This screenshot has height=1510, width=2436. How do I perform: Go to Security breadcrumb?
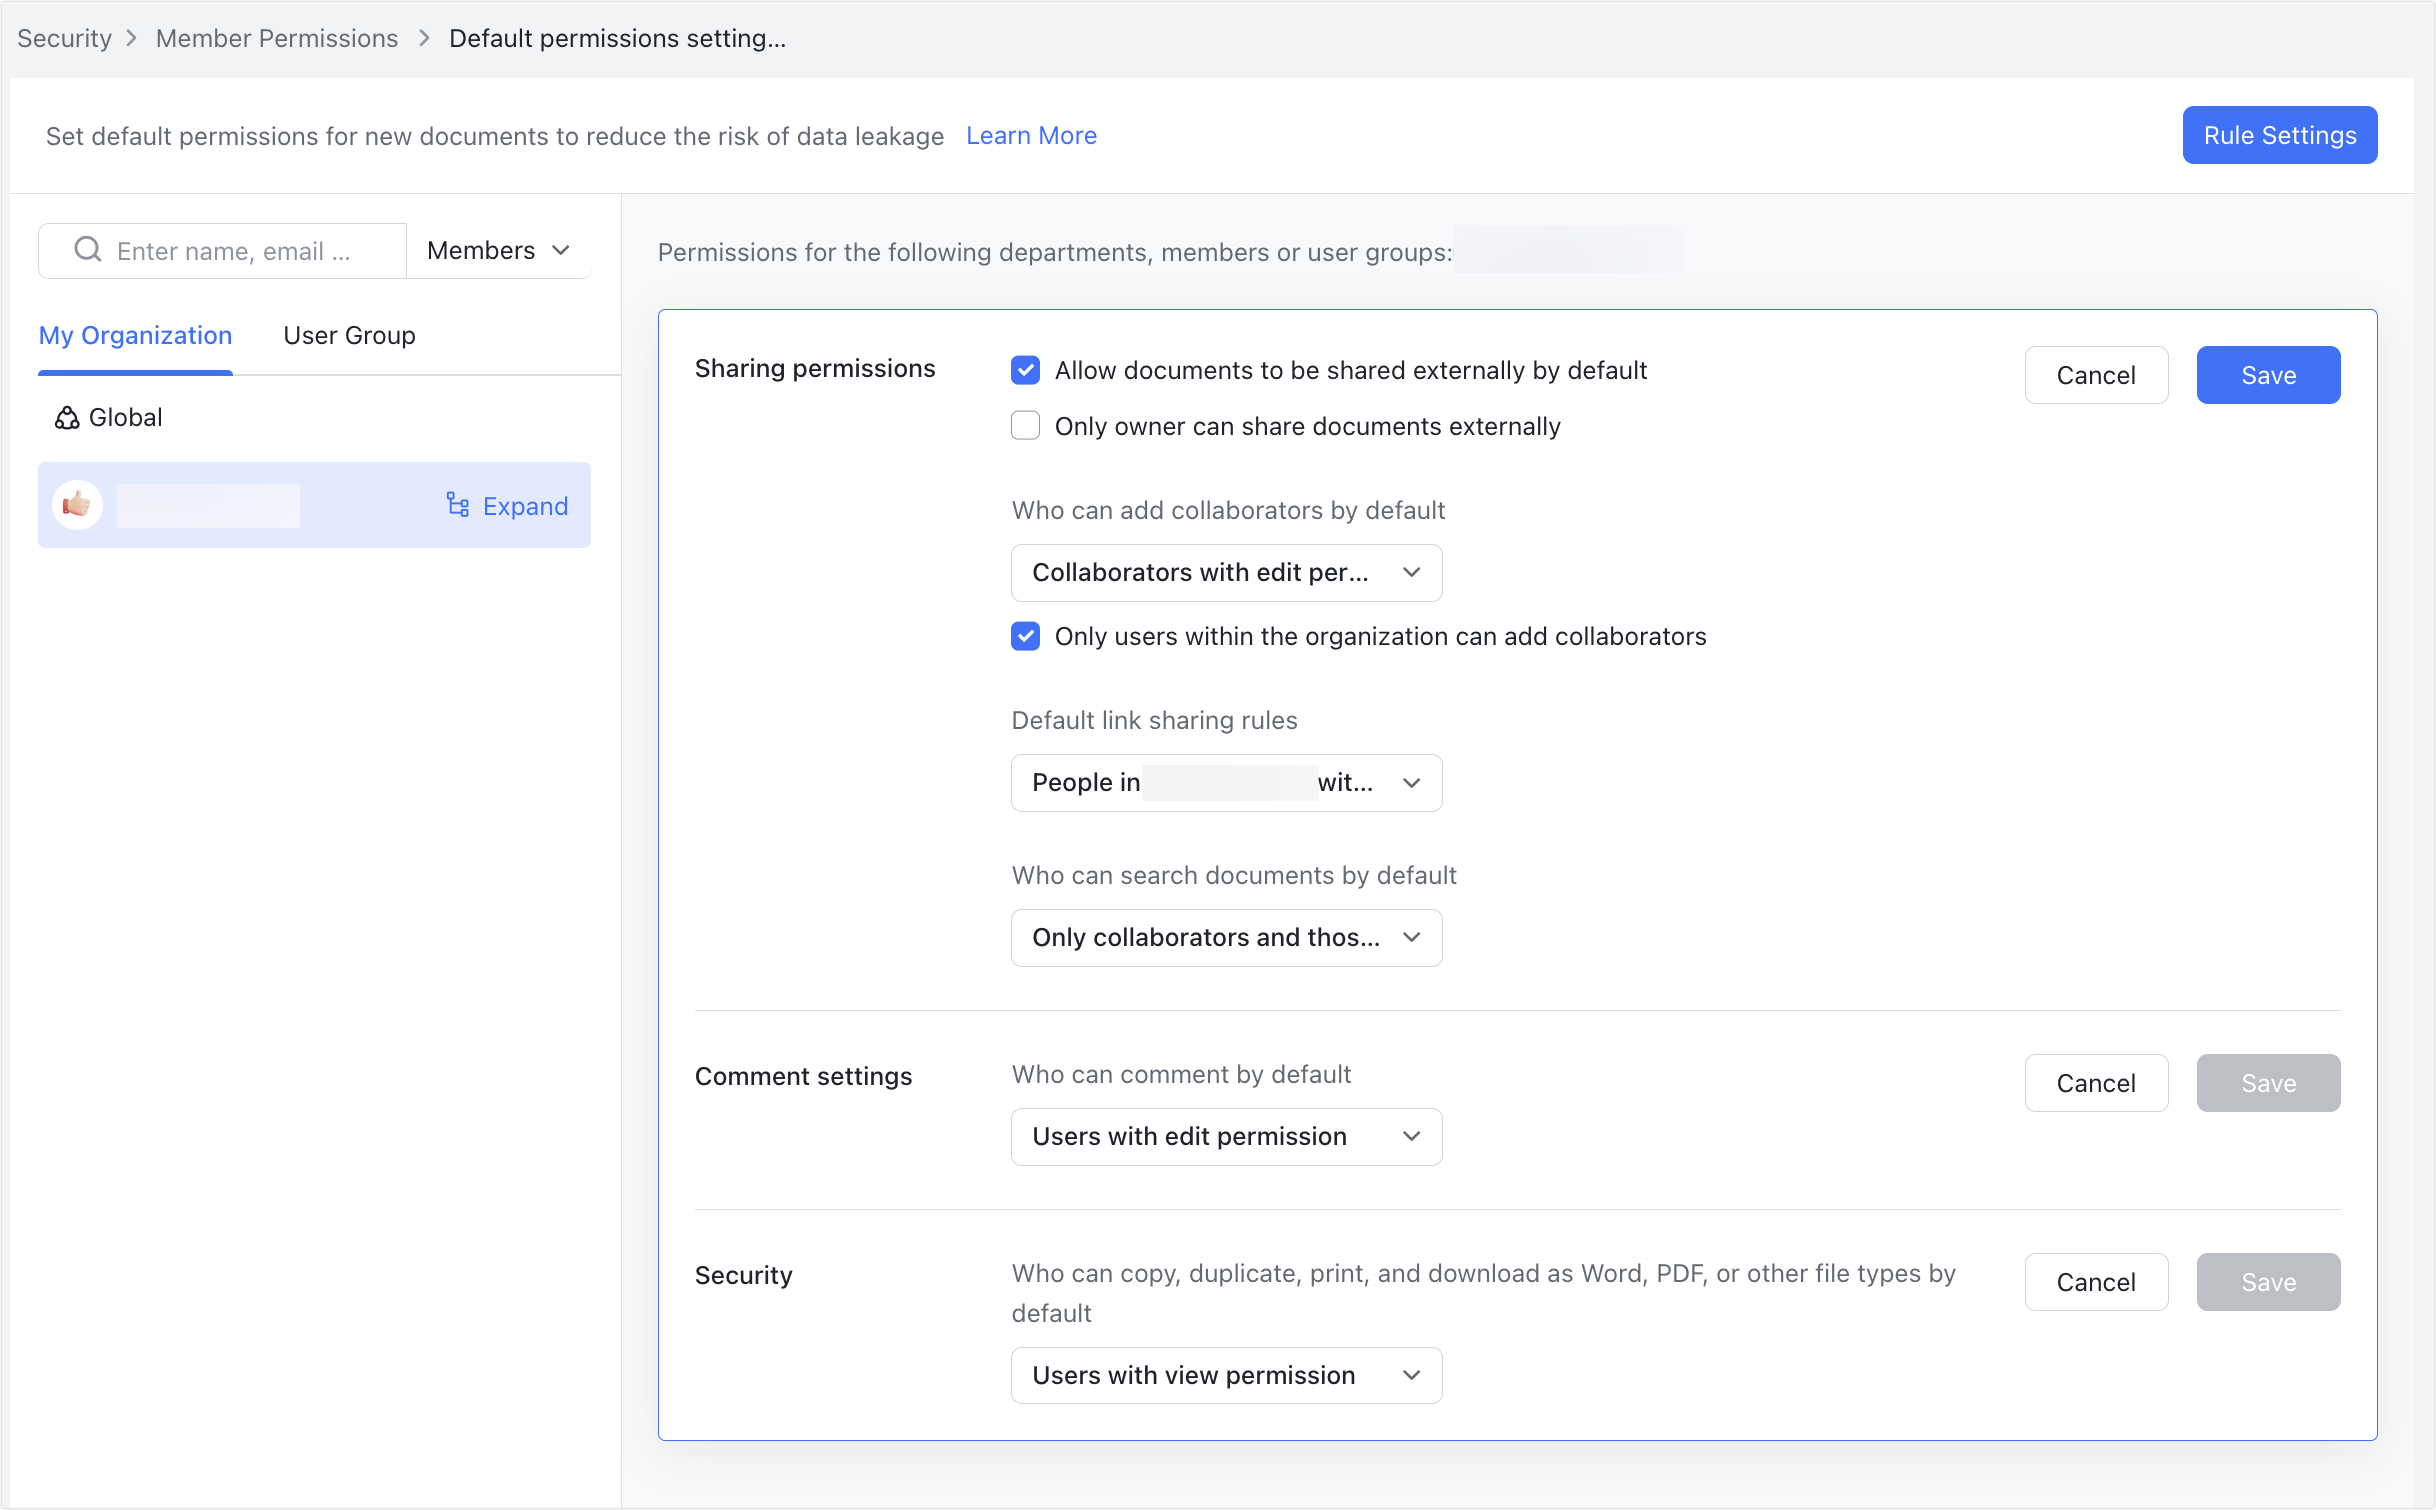pos(64,38)
